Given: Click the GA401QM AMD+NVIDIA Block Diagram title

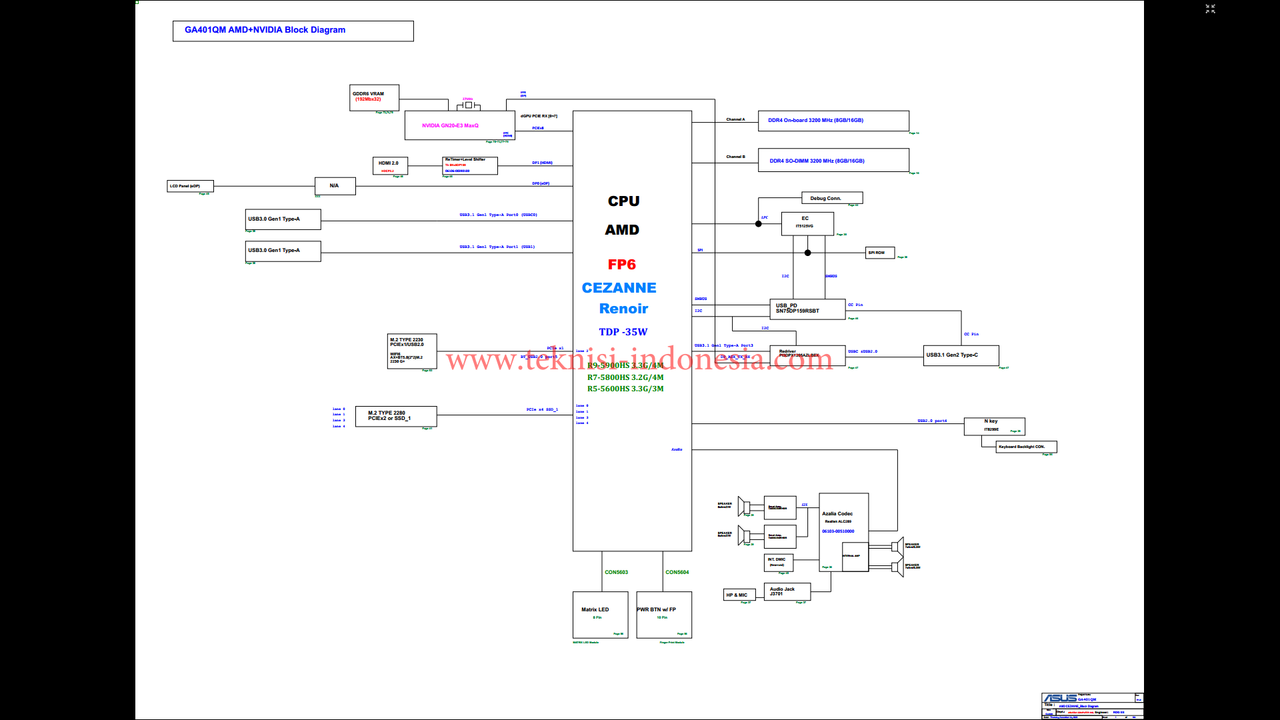Looking at the screenshot, I should pos(265,30).
